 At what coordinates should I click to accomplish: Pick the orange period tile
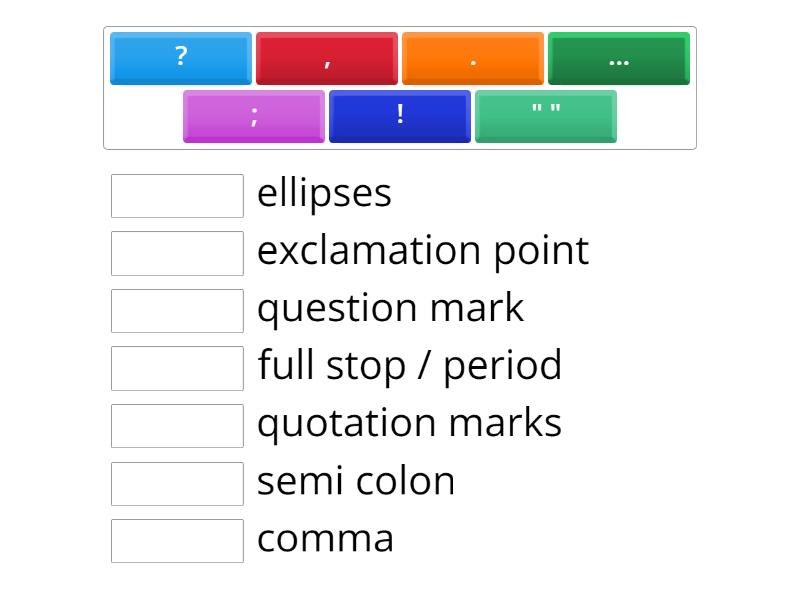tap(473, 58)
